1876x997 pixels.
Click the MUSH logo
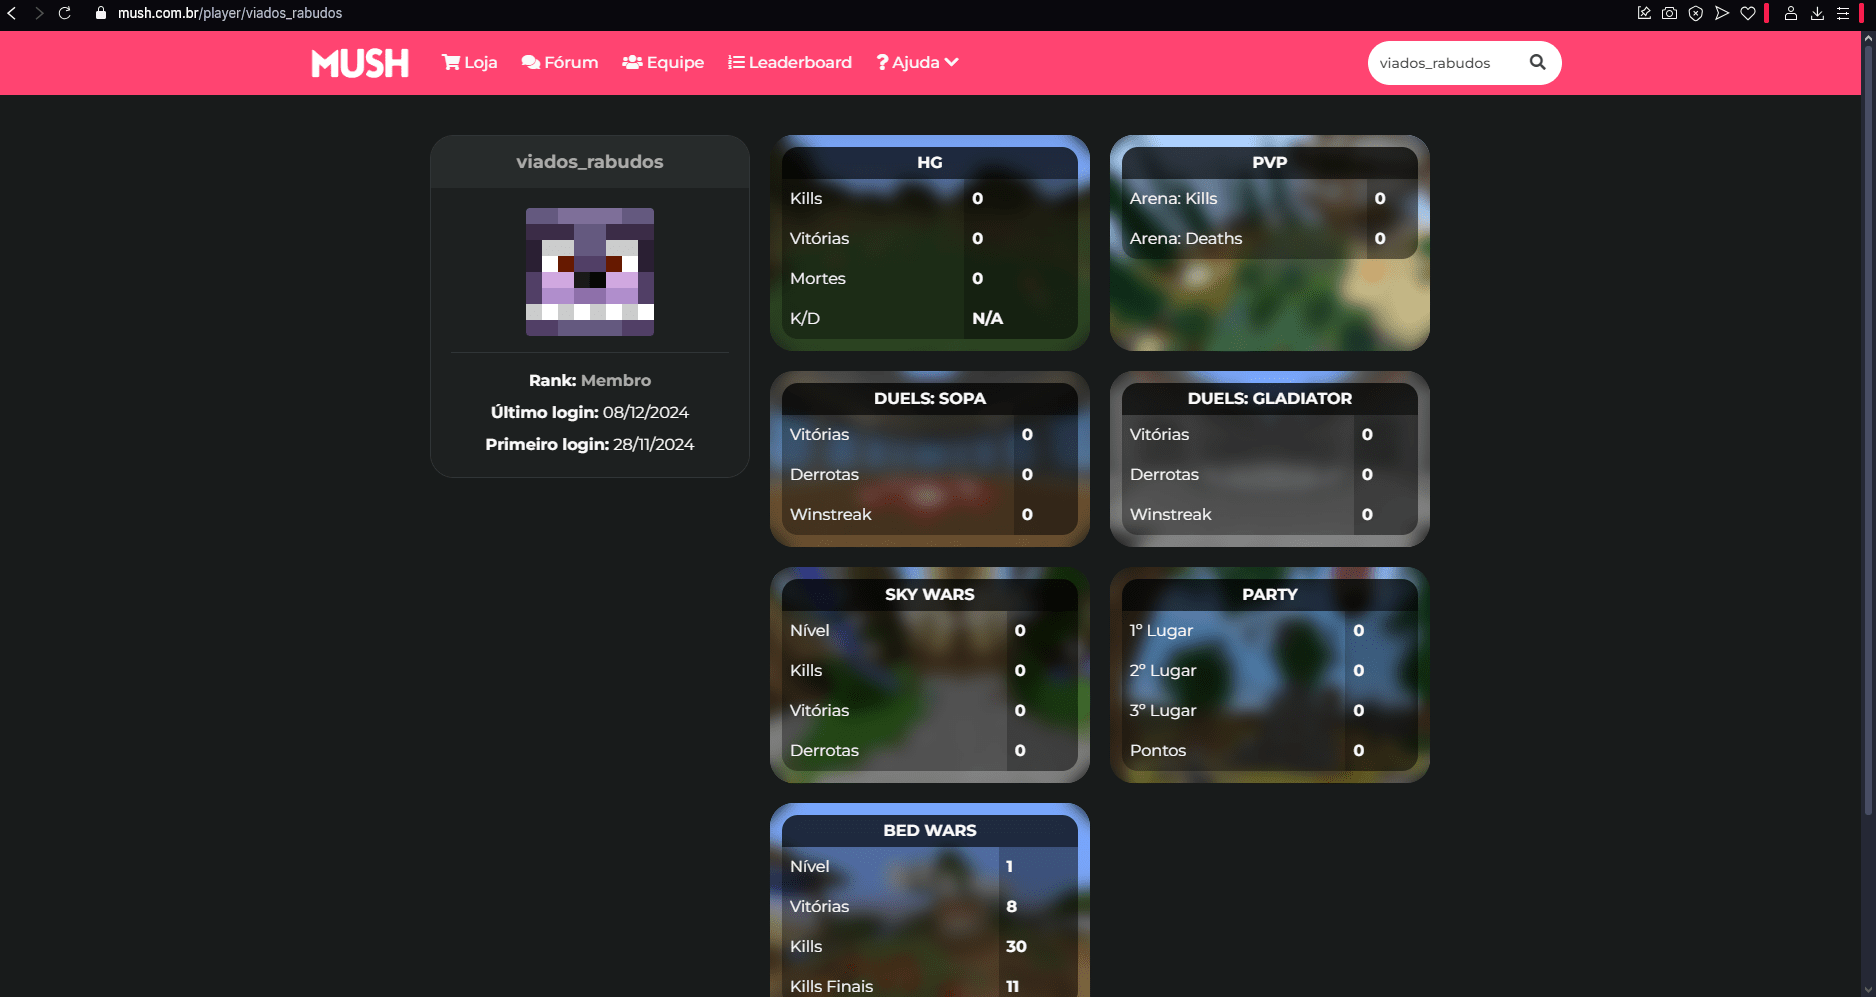click(x=360, y=63)
